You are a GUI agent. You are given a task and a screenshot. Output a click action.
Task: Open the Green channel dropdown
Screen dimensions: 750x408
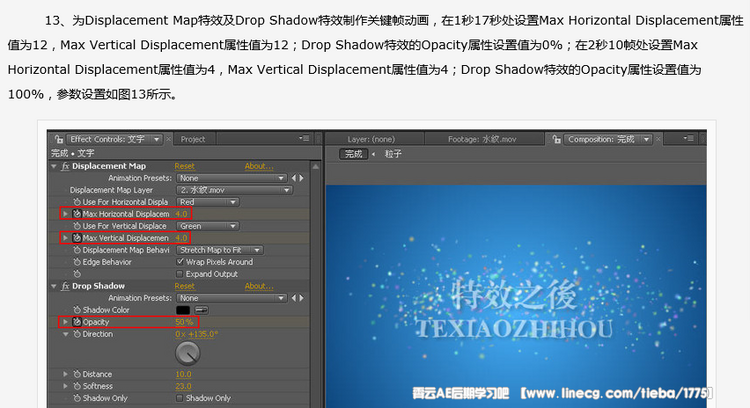208,226
